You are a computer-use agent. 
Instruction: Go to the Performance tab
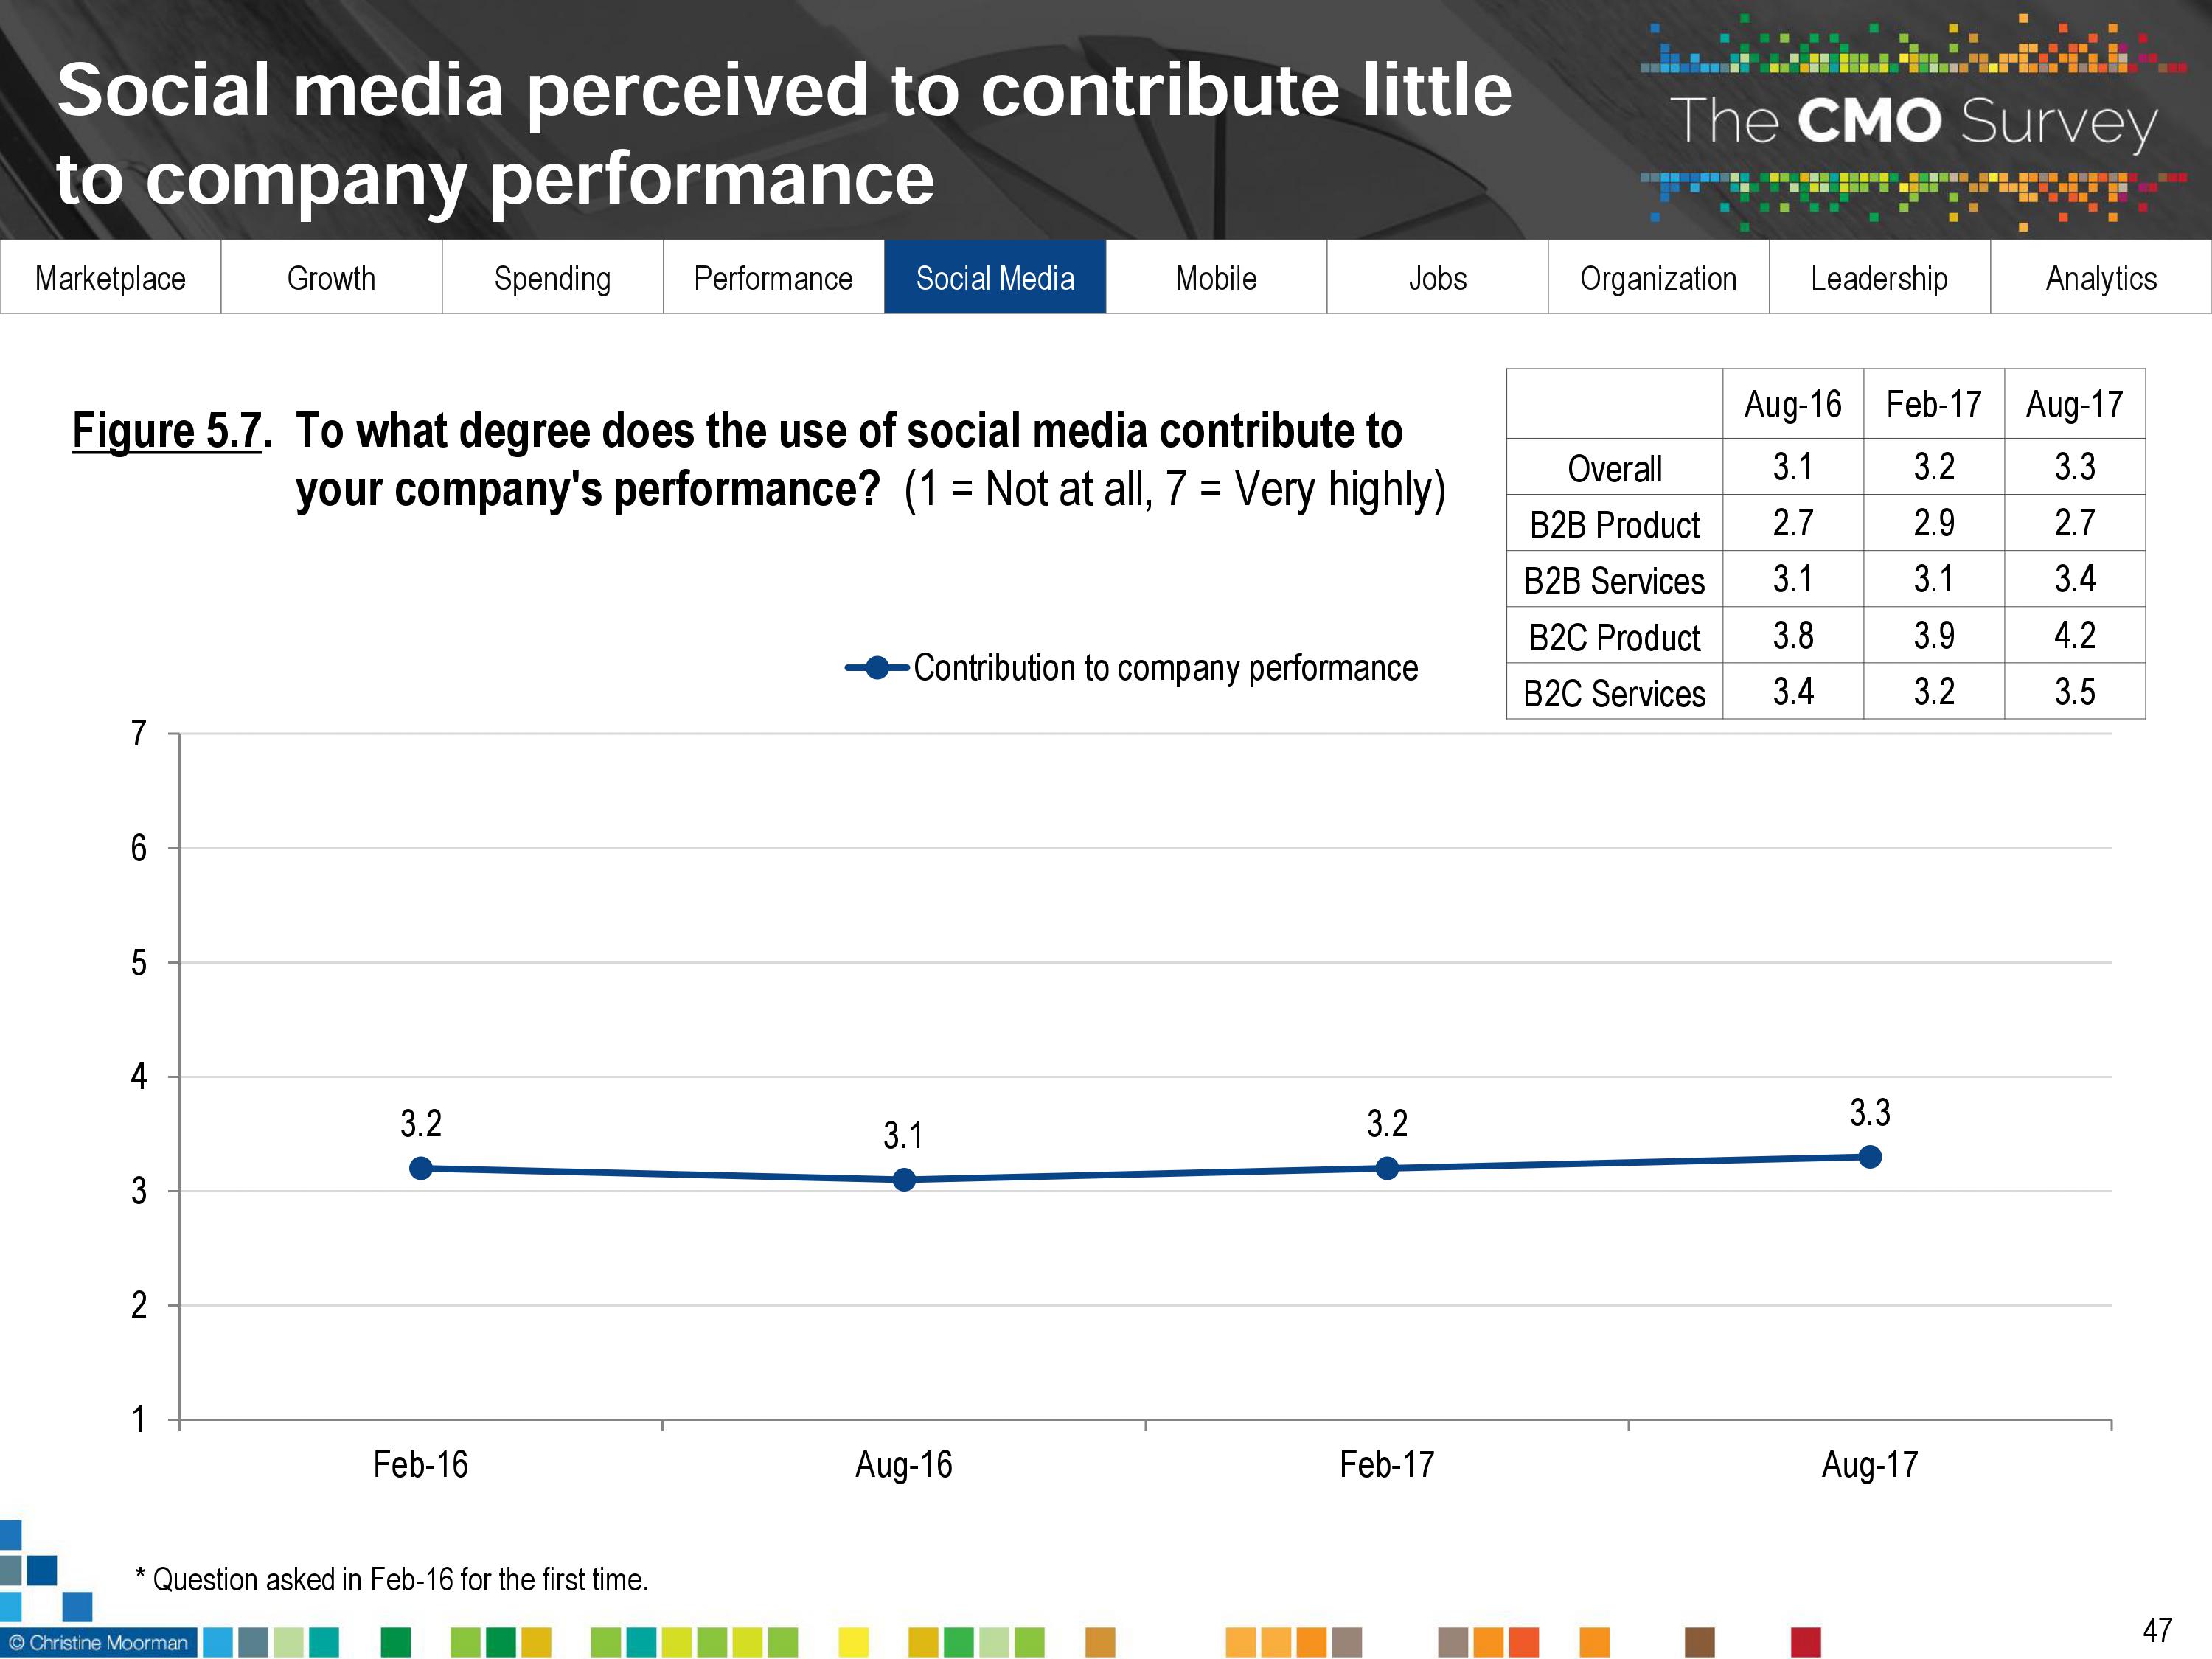773,278
